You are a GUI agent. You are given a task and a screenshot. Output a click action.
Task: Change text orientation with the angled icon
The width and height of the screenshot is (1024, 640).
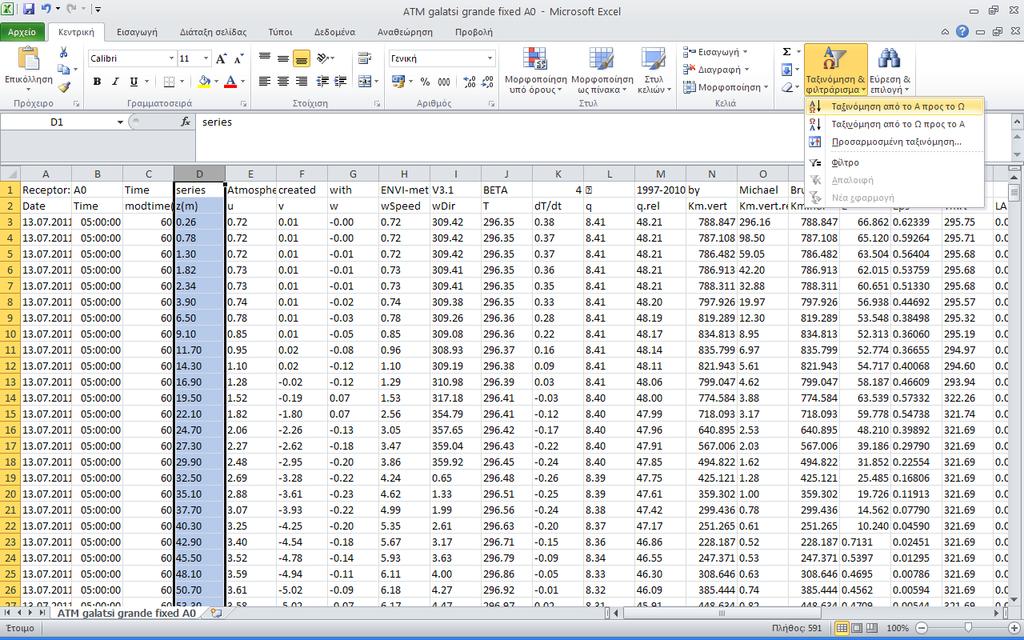pyautogui.click(x=322, y=59)
